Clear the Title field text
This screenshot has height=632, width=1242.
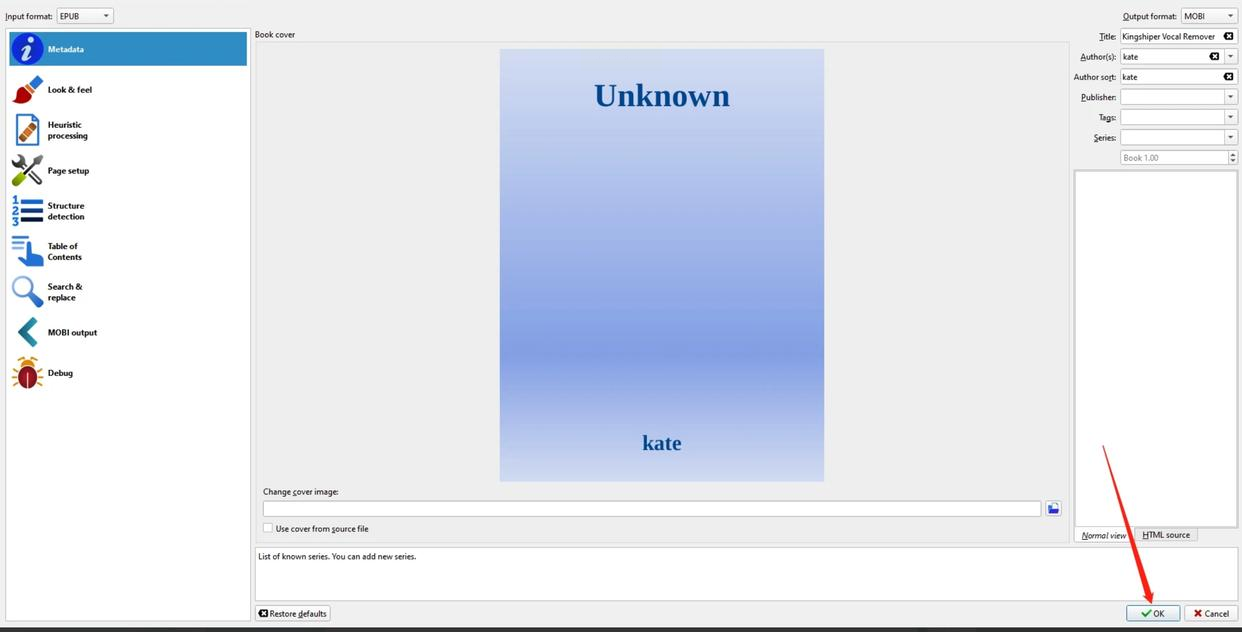pos(1229,37)
